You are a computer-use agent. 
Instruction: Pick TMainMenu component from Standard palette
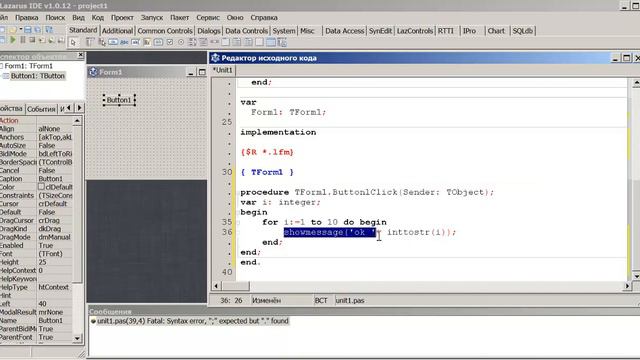(x=90, y=42)
